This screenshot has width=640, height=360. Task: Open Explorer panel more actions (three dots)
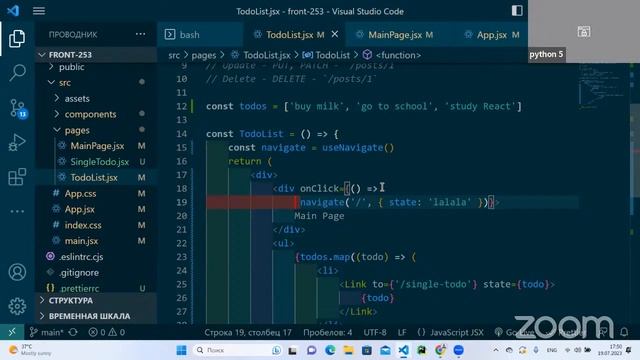click(x=140, y=34)
